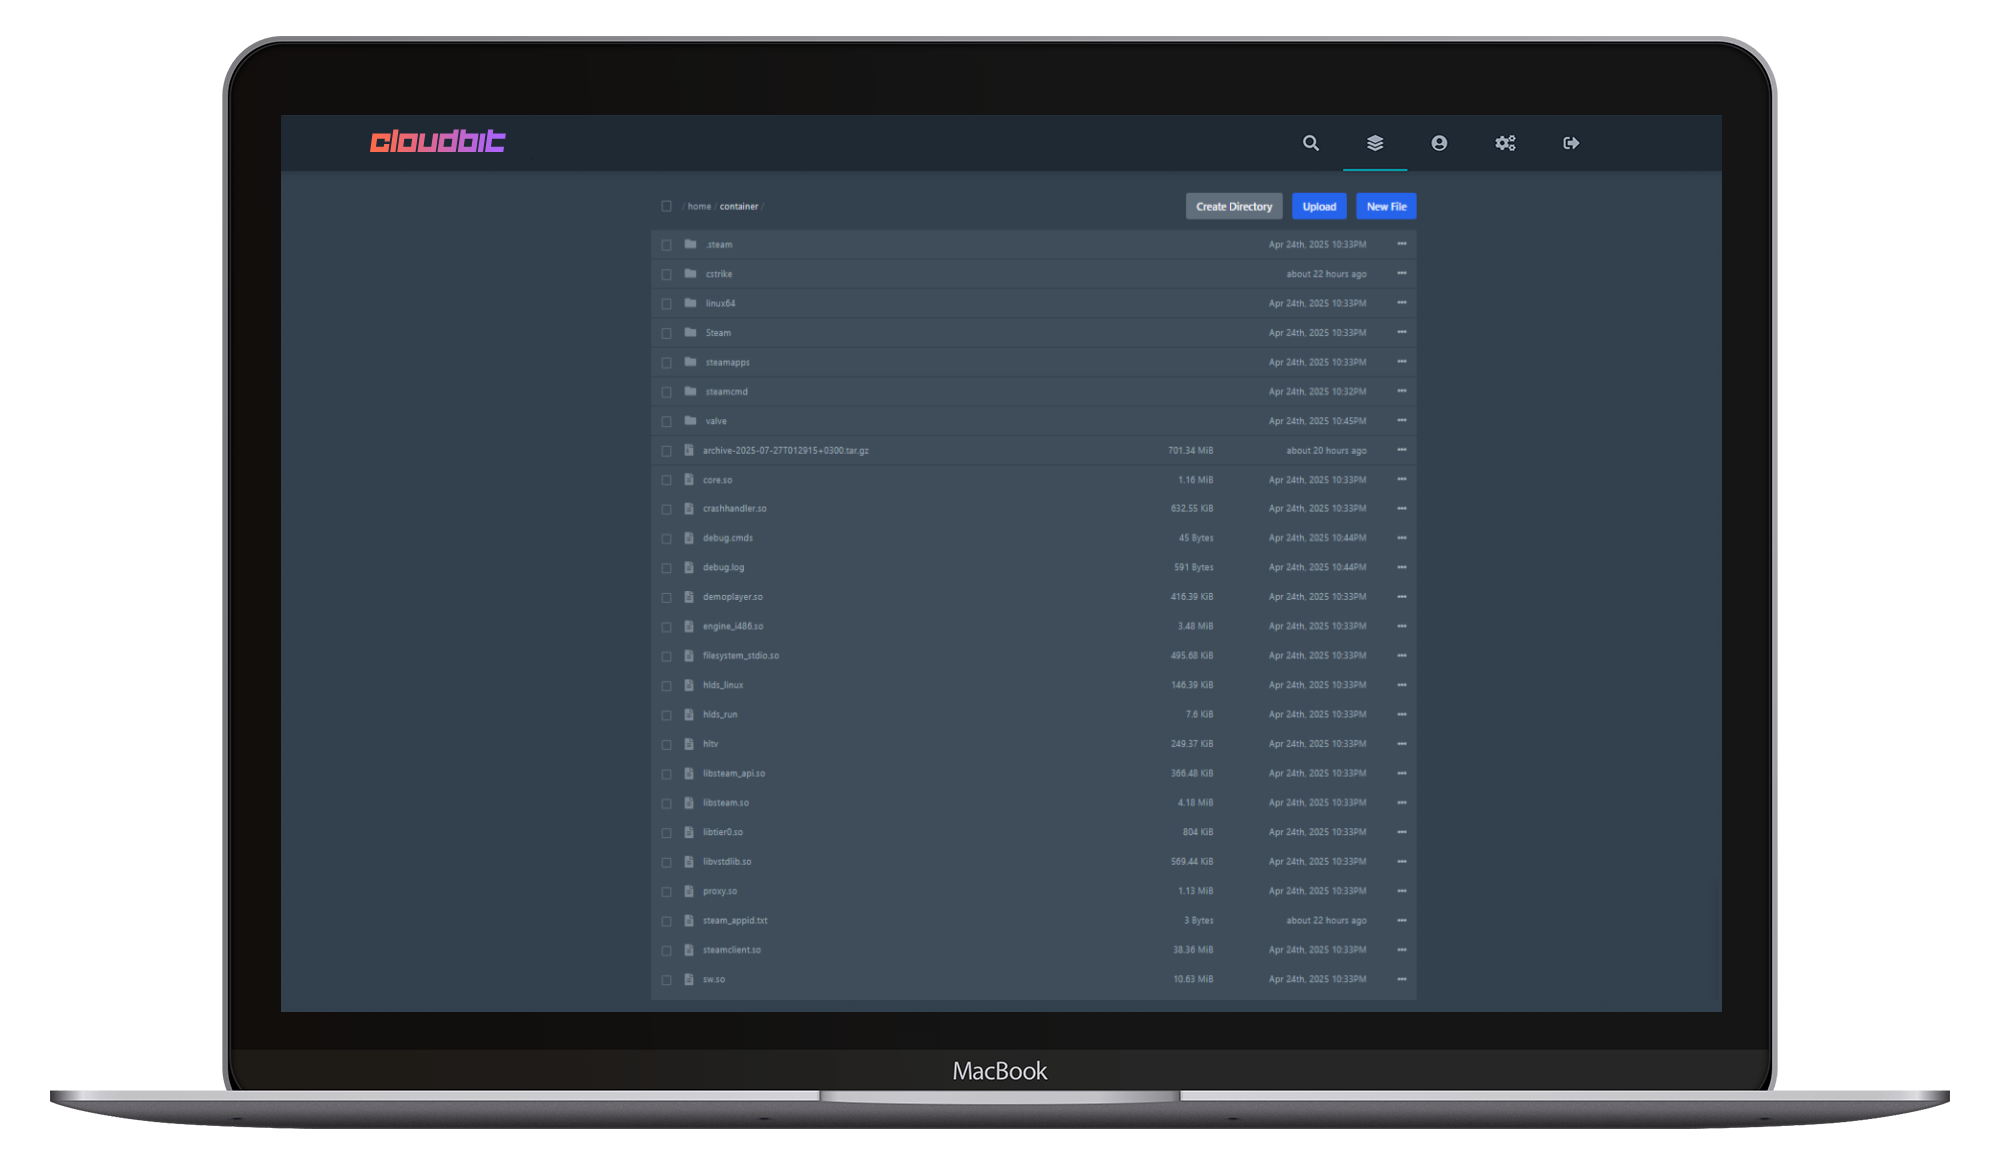
Task: Check the select-all checkbox beside breadcrumb
Action: (x=666, y=206)
